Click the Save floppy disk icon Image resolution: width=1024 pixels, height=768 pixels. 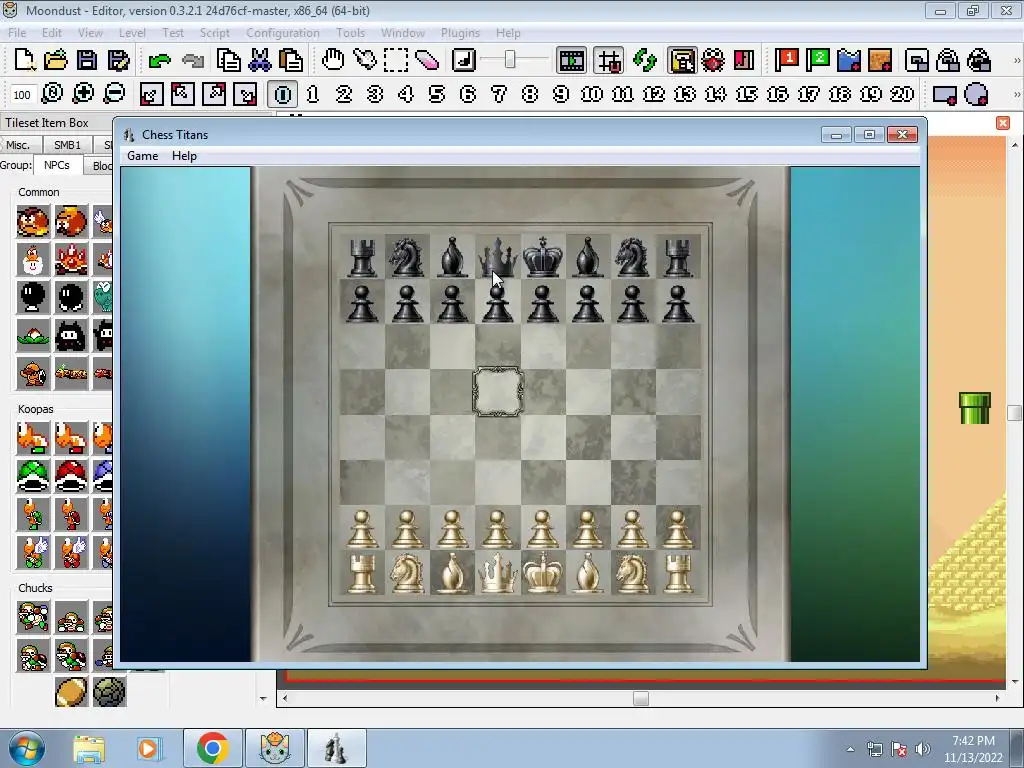tap(87, 60)
